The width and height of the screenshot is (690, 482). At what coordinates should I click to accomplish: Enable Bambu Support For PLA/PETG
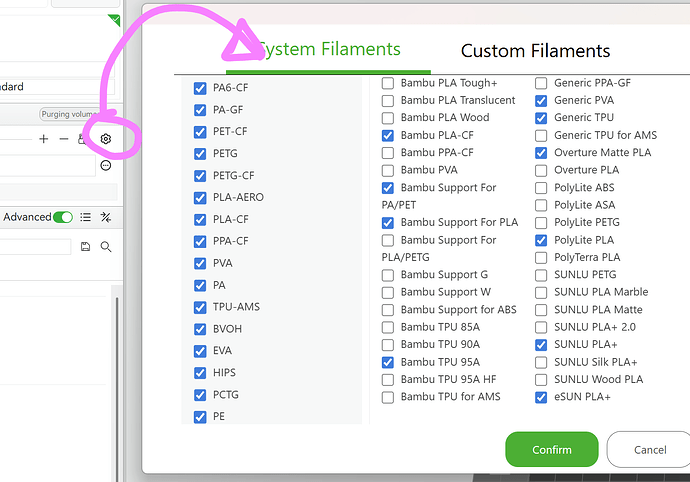click(388, 240)
